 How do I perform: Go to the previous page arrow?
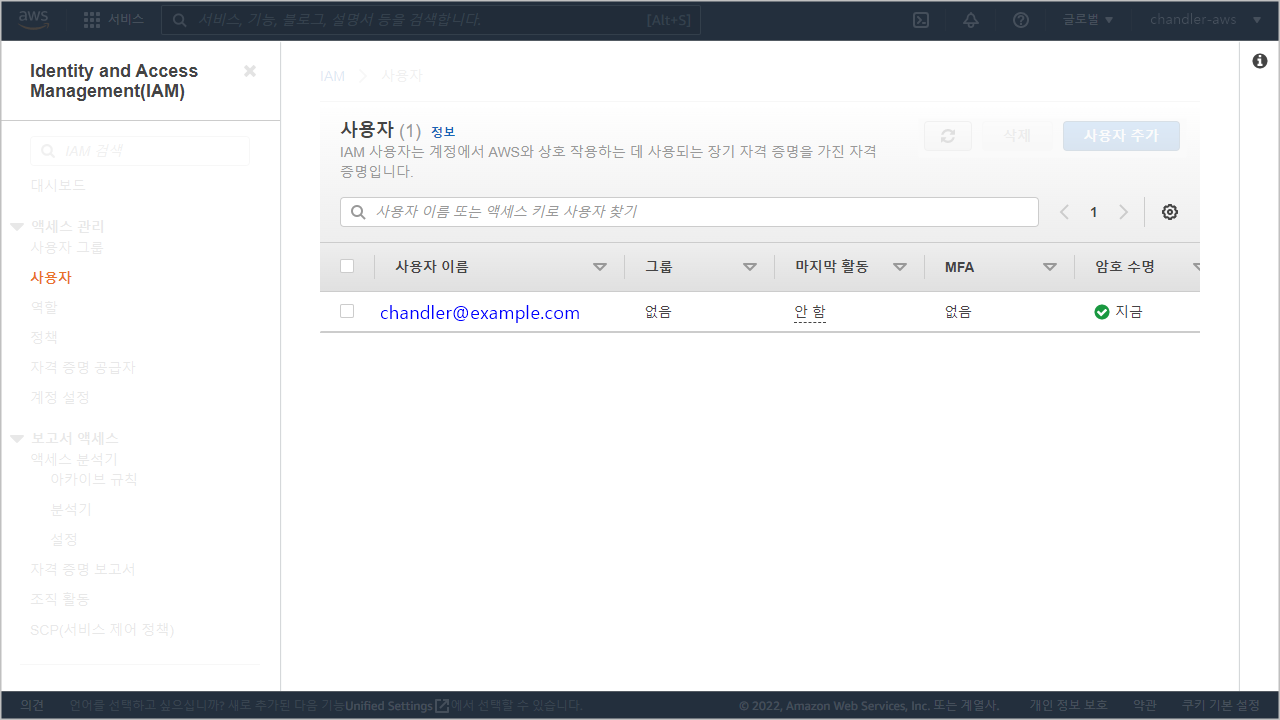pyautogui.click(x=1064, y=212)
